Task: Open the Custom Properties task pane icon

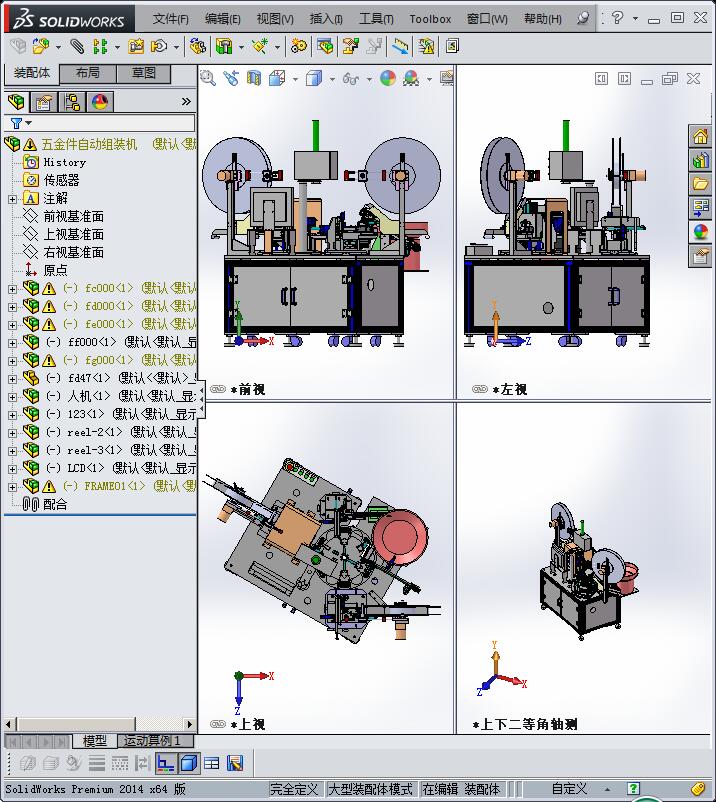Action: pos(700,256)
